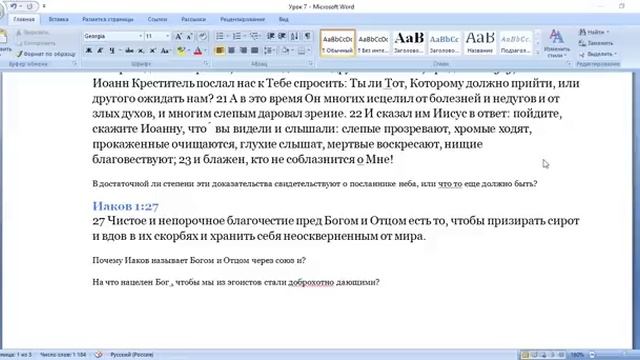Screen dimensions: 640x360
Task: Justify text alignment
Action: point(255,51)
